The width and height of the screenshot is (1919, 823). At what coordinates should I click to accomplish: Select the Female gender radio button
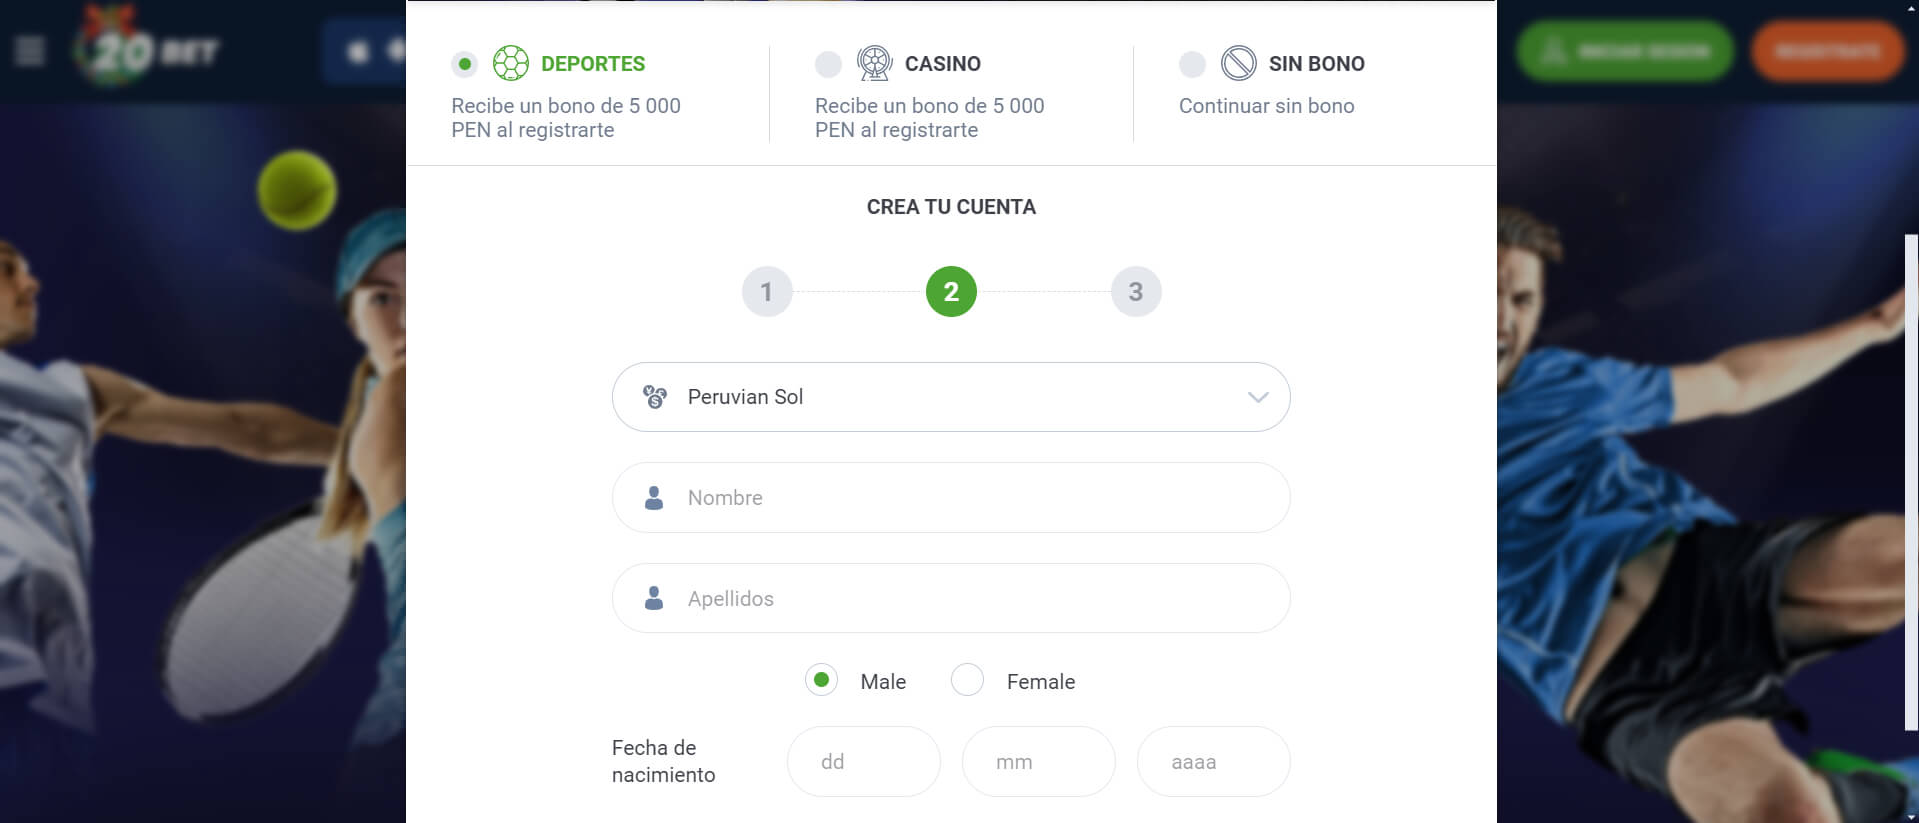tap(967, 680)
